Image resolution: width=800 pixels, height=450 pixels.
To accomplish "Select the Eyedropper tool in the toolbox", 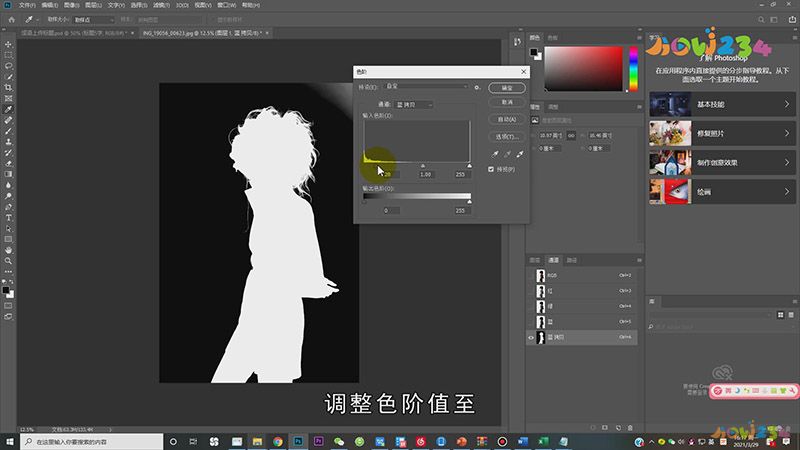I will [x=8, y=109].
